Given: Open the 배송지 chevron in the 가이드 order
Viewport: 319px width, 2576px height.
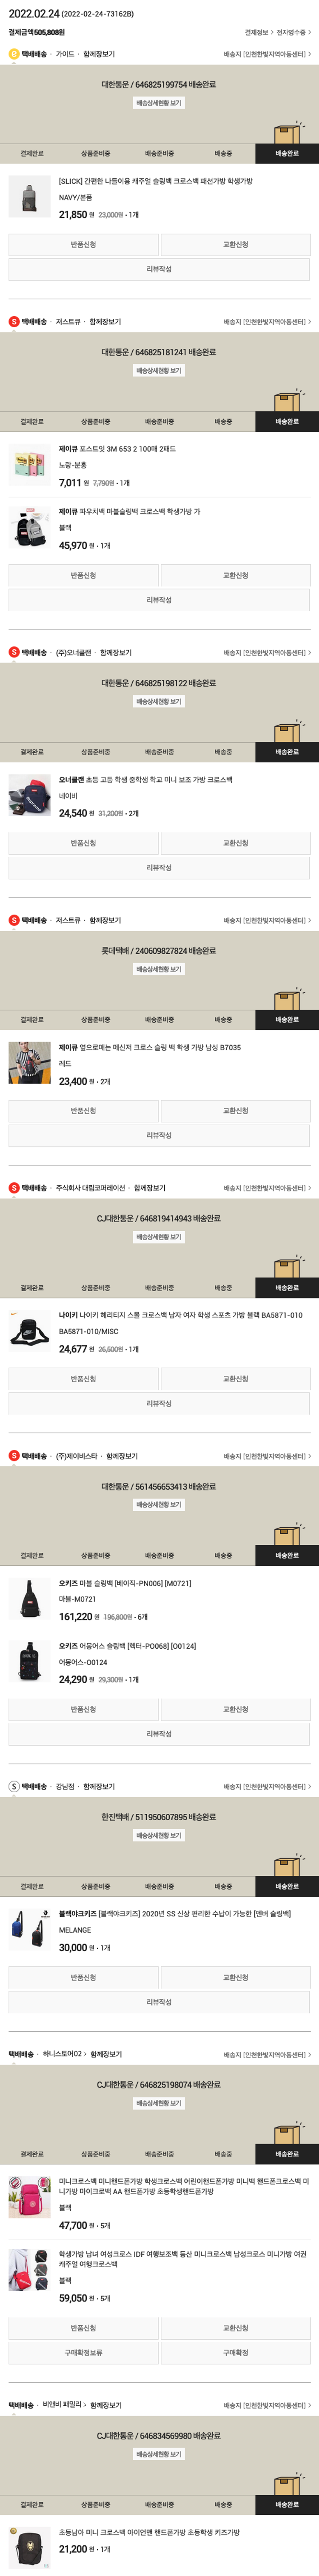Looking at the screenshot, I should [x=309, y=54].
